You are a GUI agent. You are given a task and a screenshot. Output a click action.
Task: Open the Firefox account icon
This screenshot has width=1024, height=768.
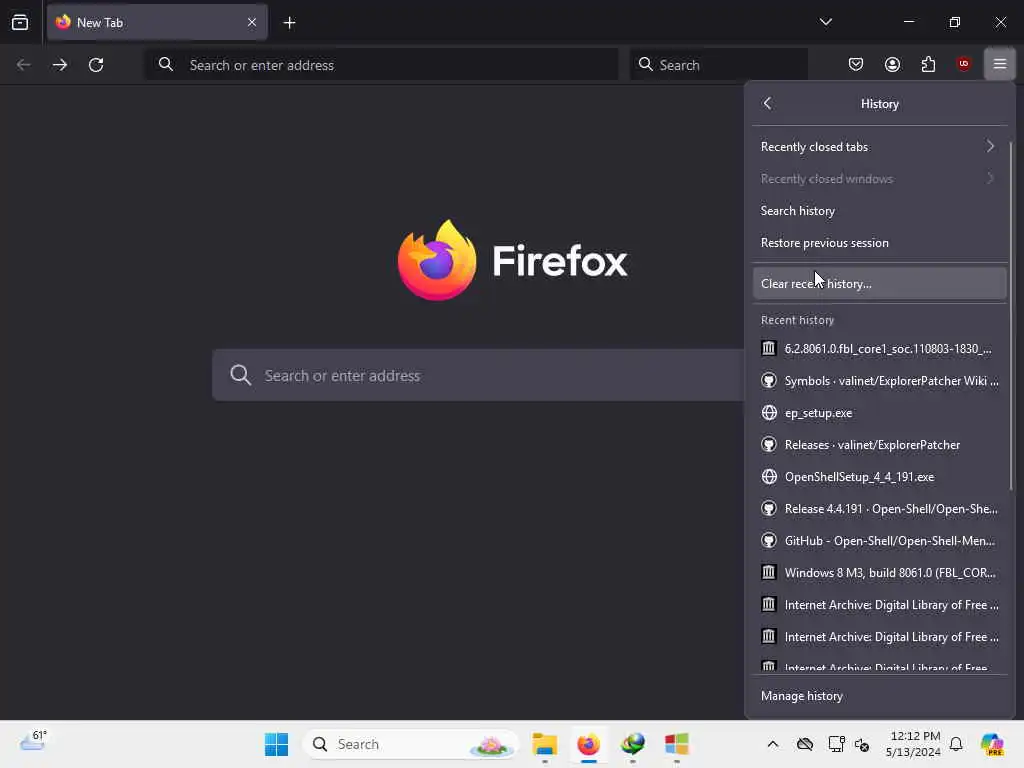click(892, 64)
